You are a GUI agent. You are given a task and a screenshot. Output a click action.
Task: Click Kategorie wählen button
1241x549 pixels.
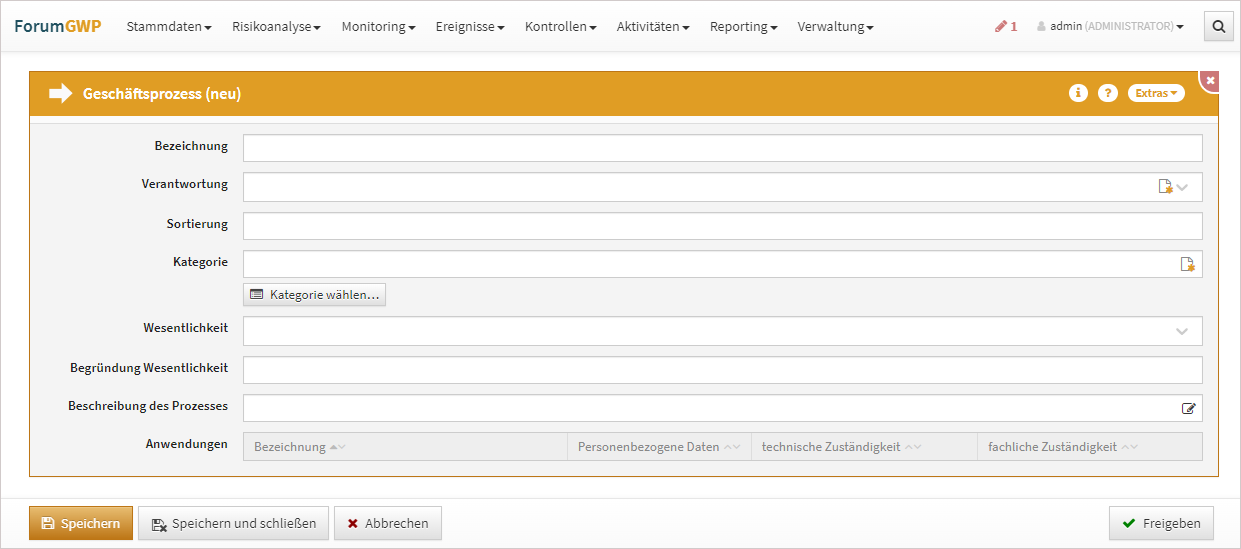click(x=314, y=295)
